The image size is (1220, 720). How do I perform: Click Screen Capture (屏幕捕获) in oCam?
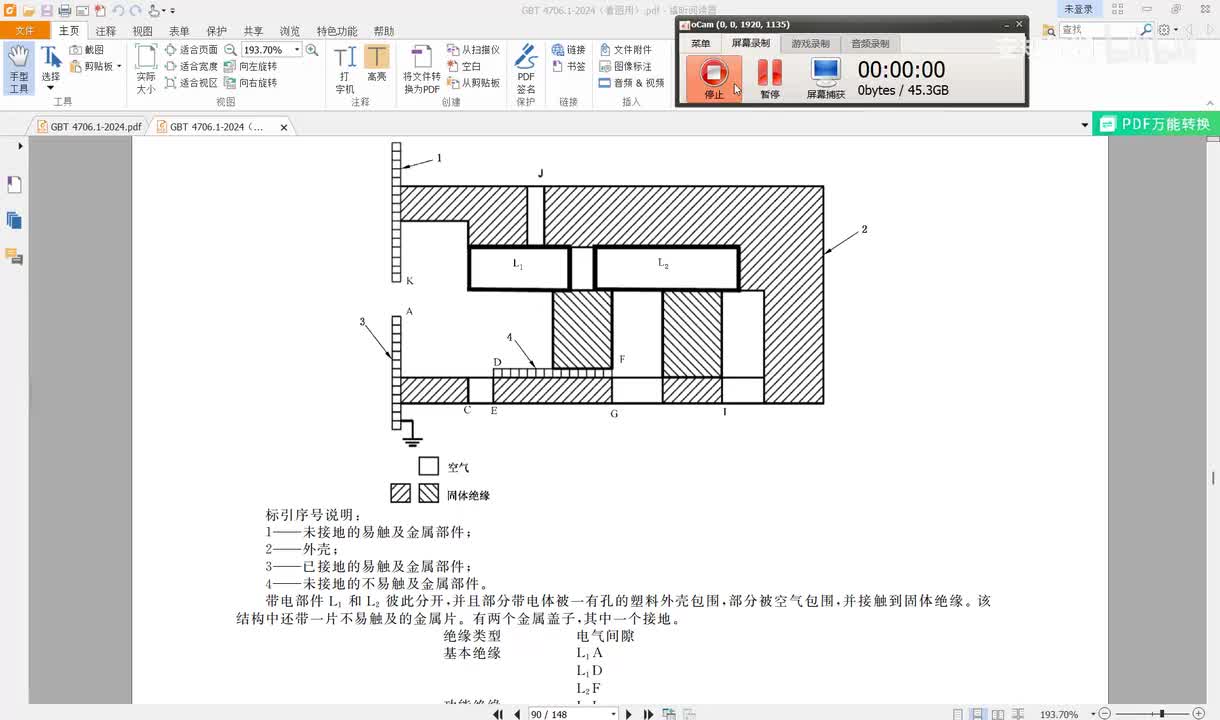(x=826, y=78)
